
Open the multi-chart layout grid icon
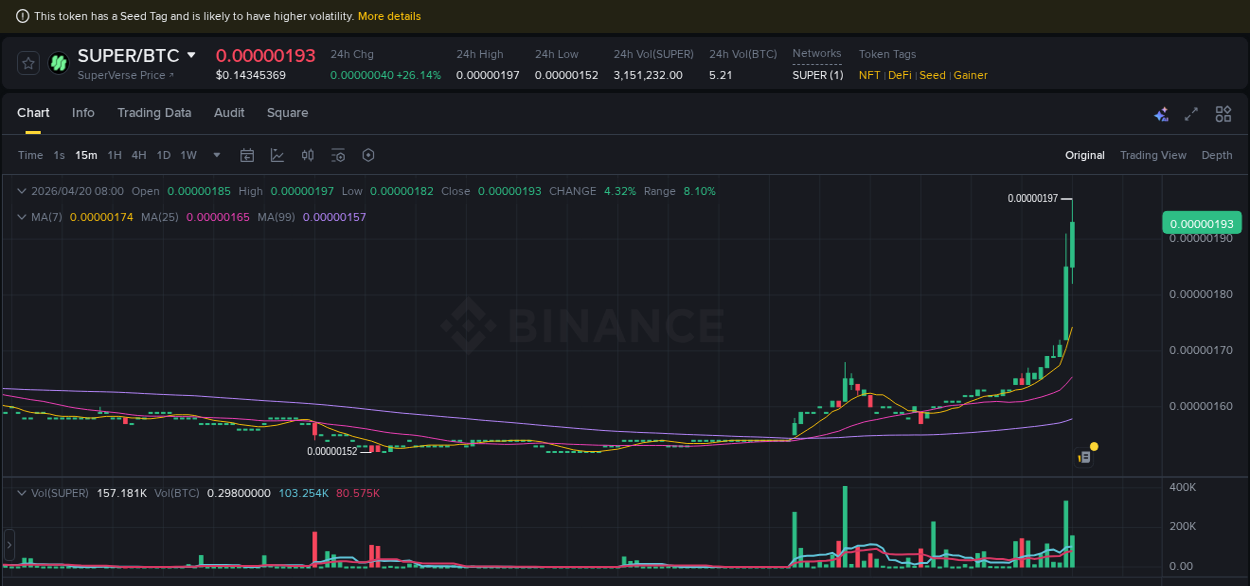1223,114
